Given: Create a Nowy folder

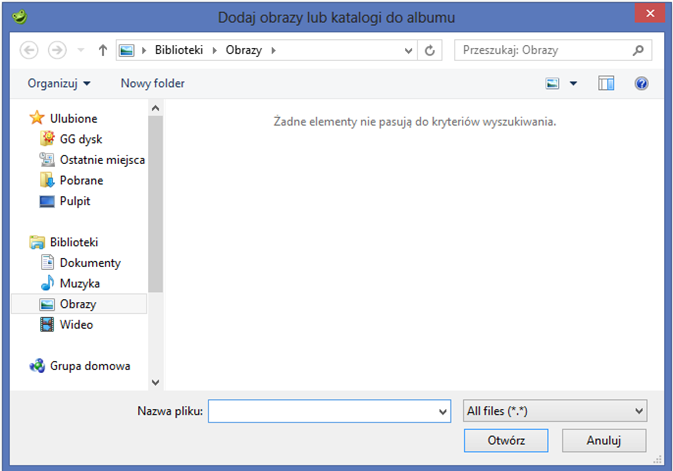Looking at the screenshot, I should 152,83.
